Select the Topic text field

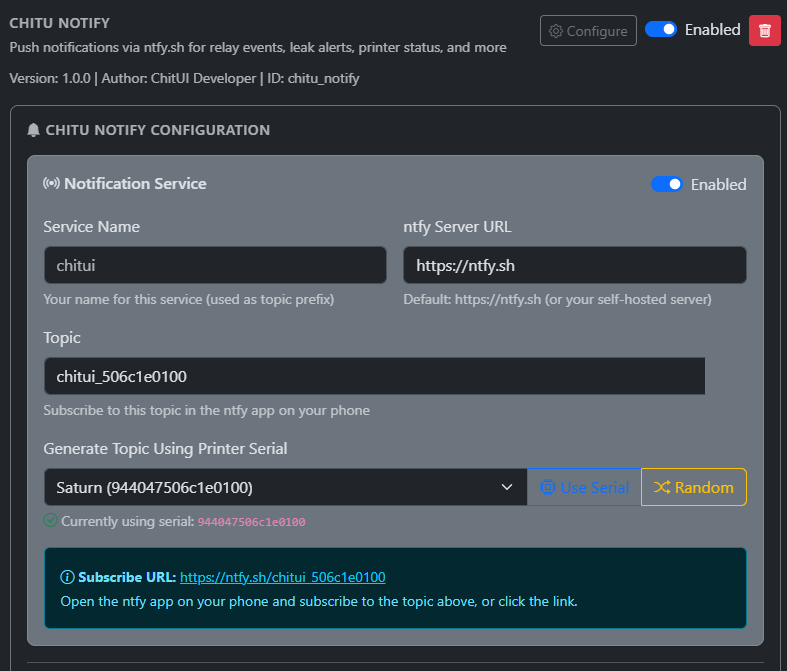tap(374, 376)
